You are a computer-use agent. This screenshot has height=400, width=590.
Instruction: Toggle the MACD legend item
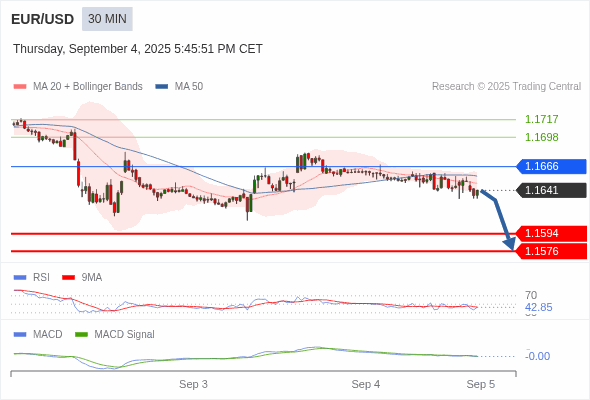click(38, 334)
